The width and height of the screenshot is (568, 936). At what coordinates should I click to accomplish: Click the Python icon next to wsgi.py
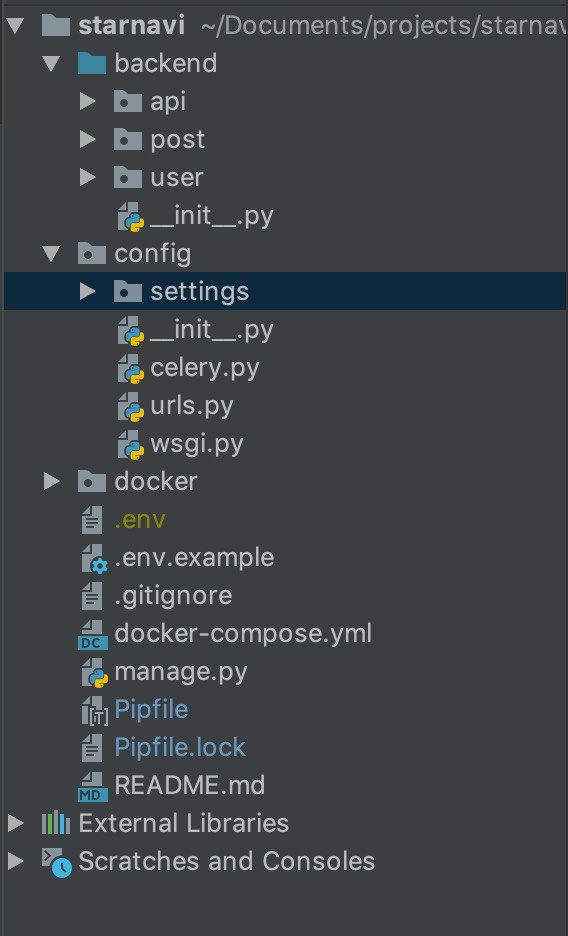click(131, 445)
